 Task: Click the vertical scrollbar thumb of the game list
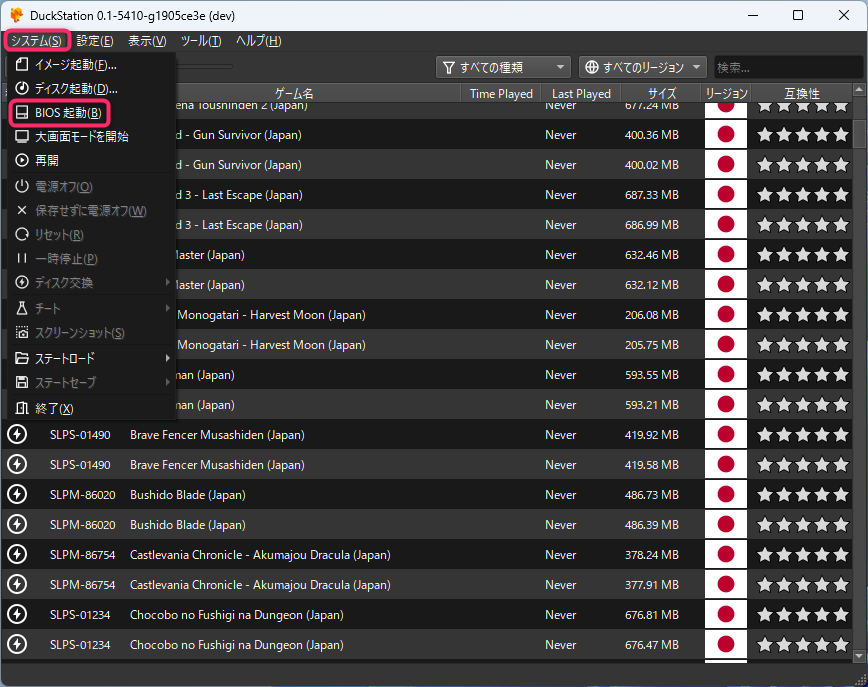point(859,133)
